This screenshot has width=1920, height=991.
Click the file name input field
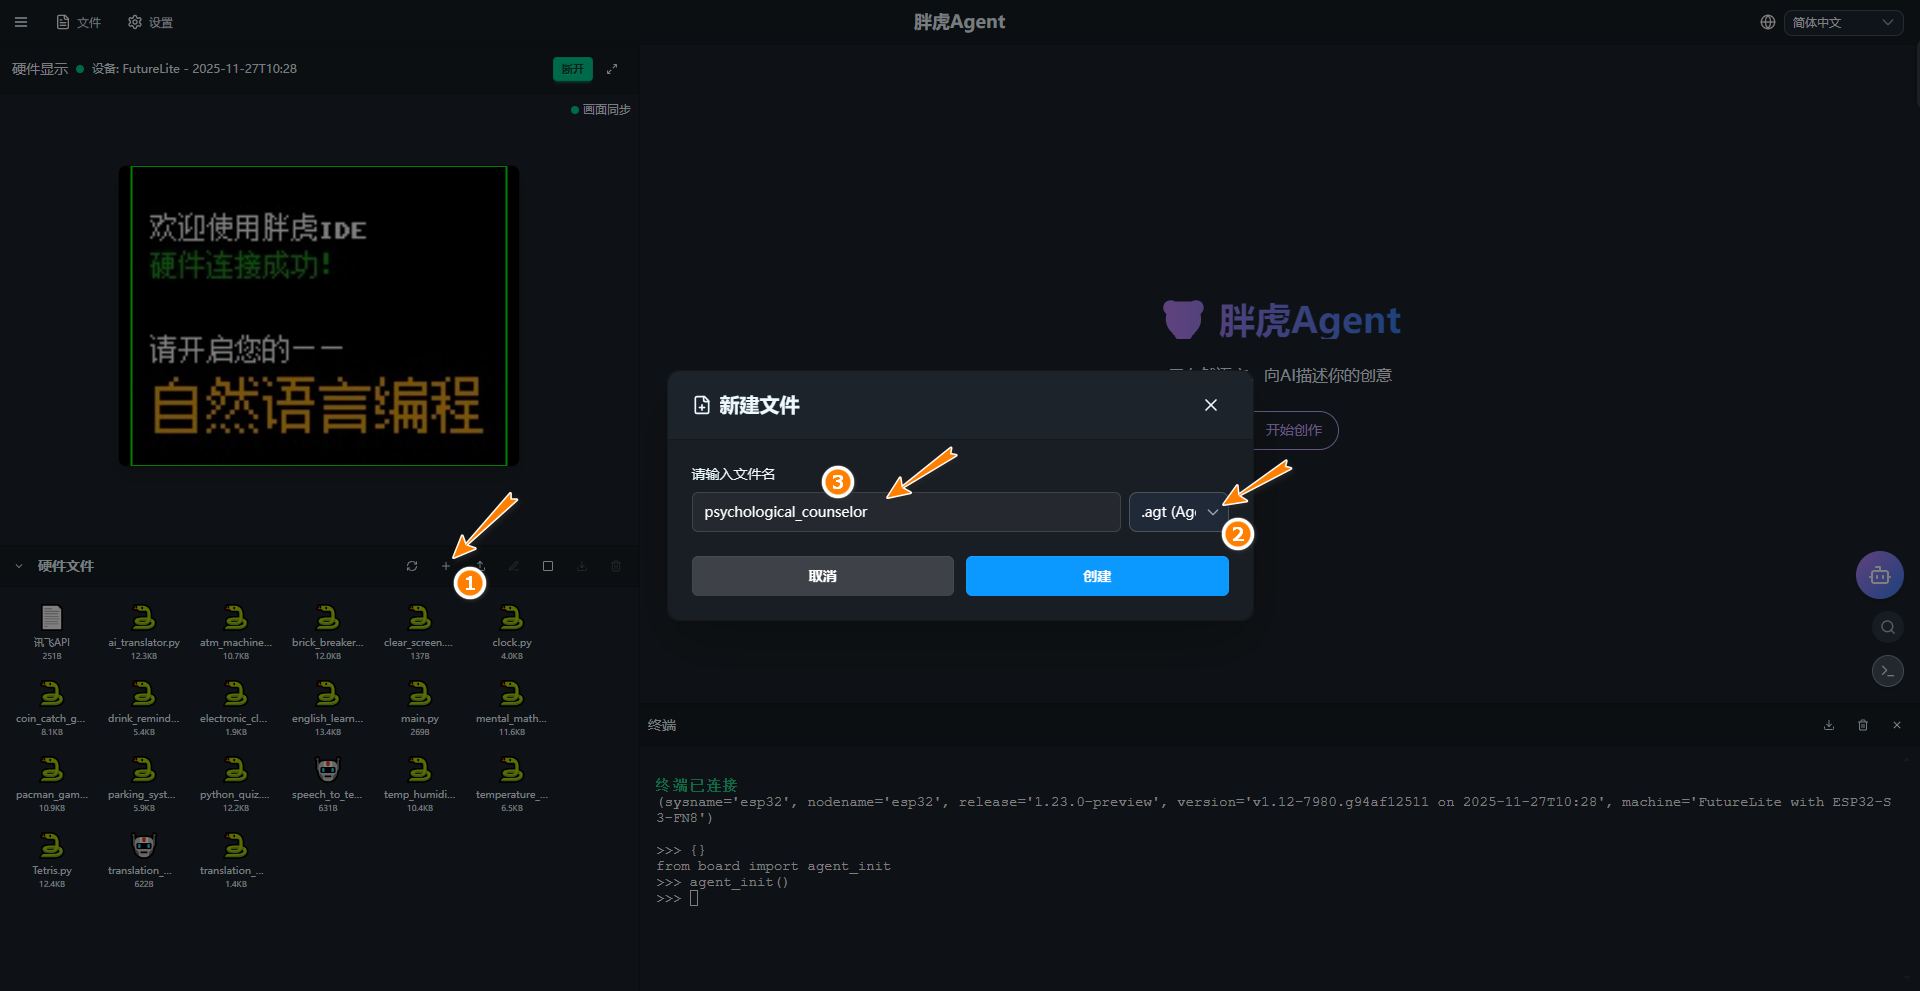(905, 512)
